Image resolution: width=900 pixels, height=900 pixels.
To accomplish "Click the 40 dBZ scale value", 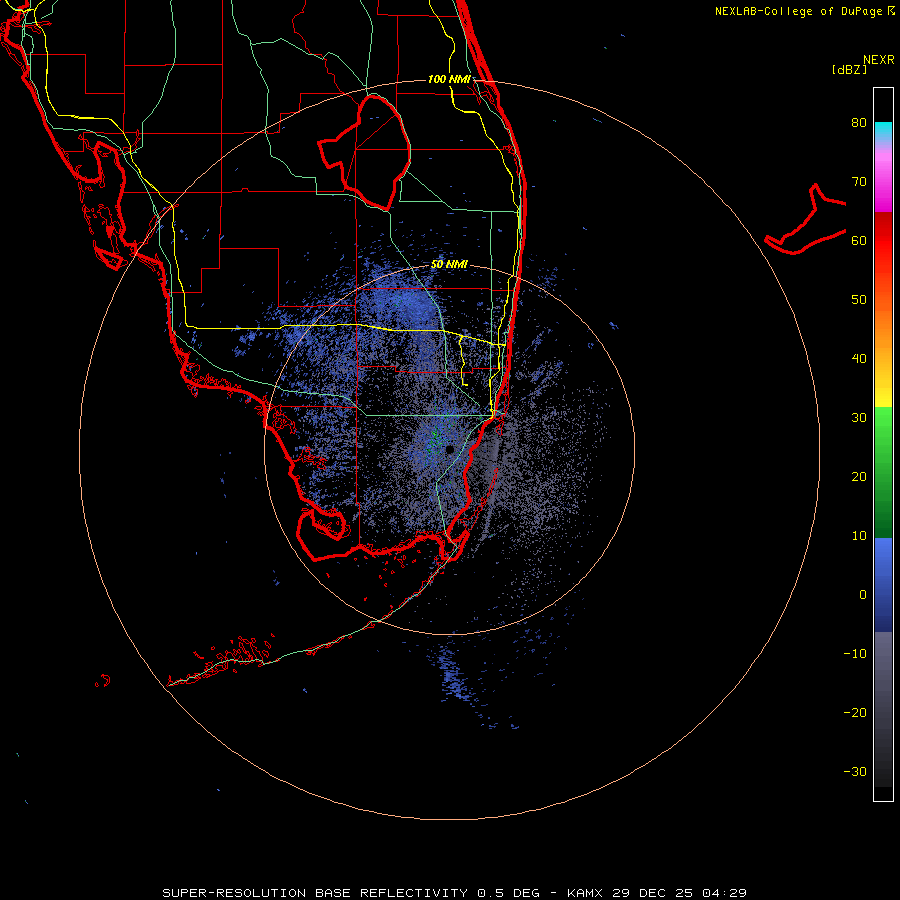I will coord(859,359).
